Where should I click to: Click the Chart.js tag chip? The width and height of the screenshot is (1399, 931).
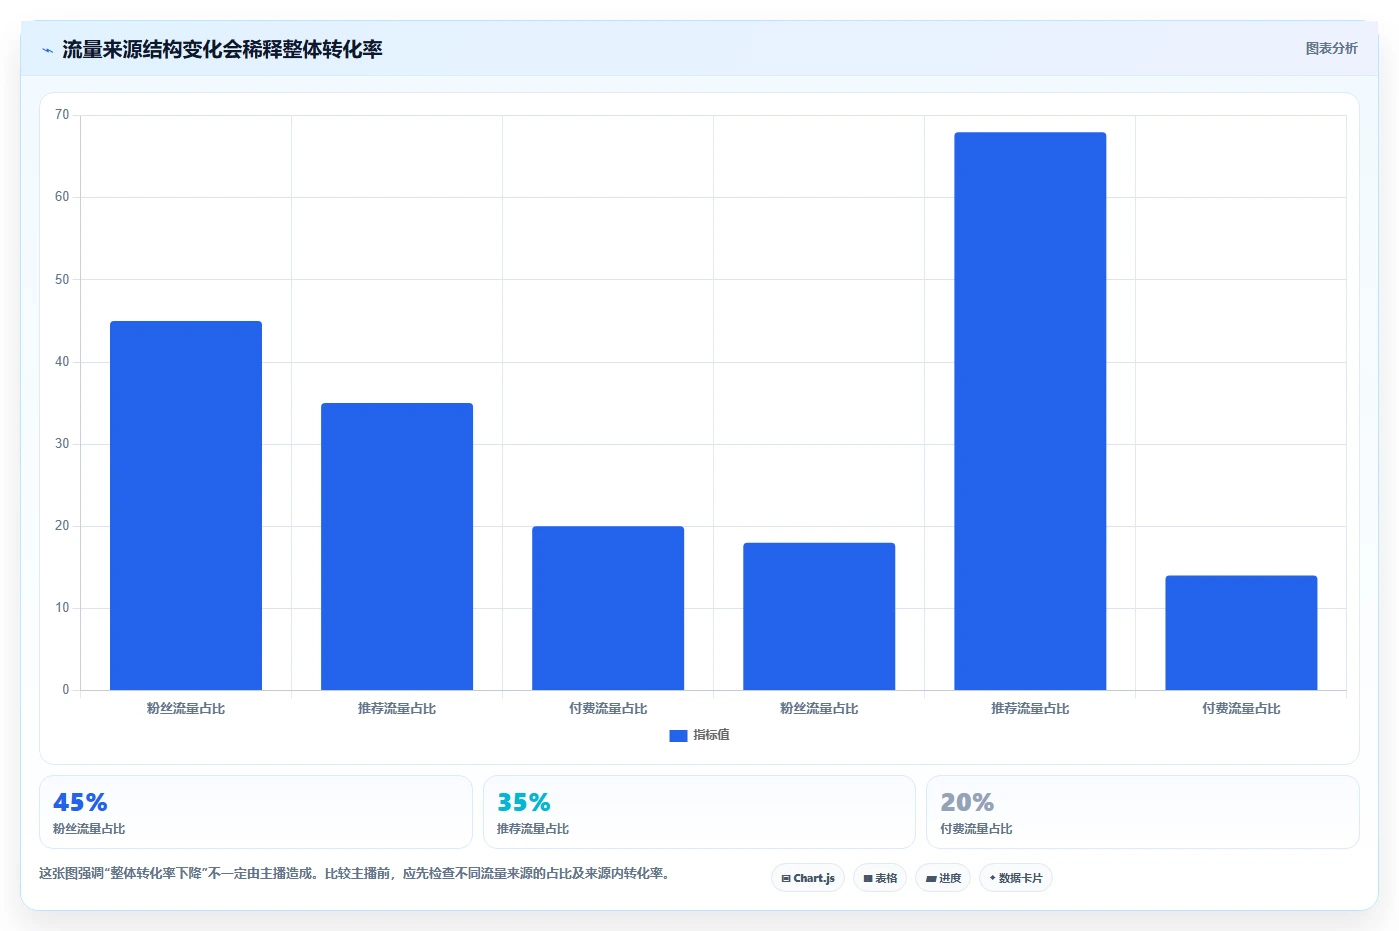(x=808, y=878)
